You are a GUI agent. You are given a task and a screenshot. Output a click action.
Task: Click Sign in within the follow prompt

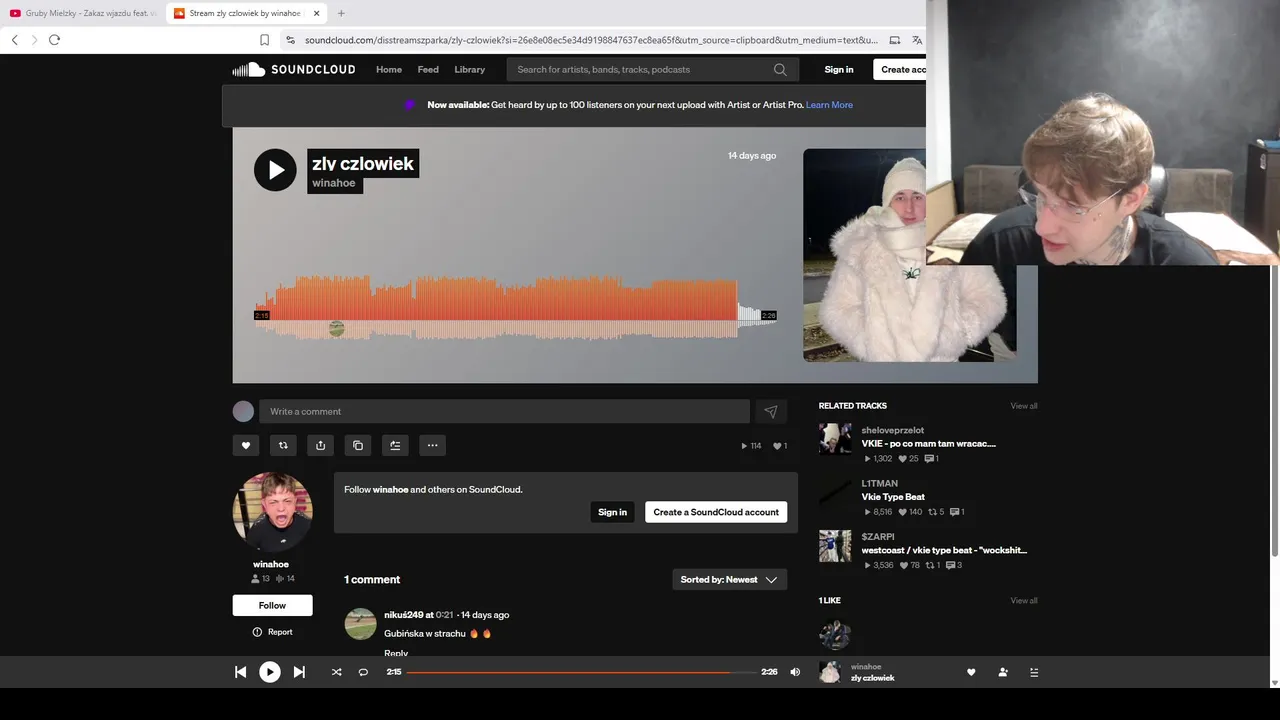[612, 512]
